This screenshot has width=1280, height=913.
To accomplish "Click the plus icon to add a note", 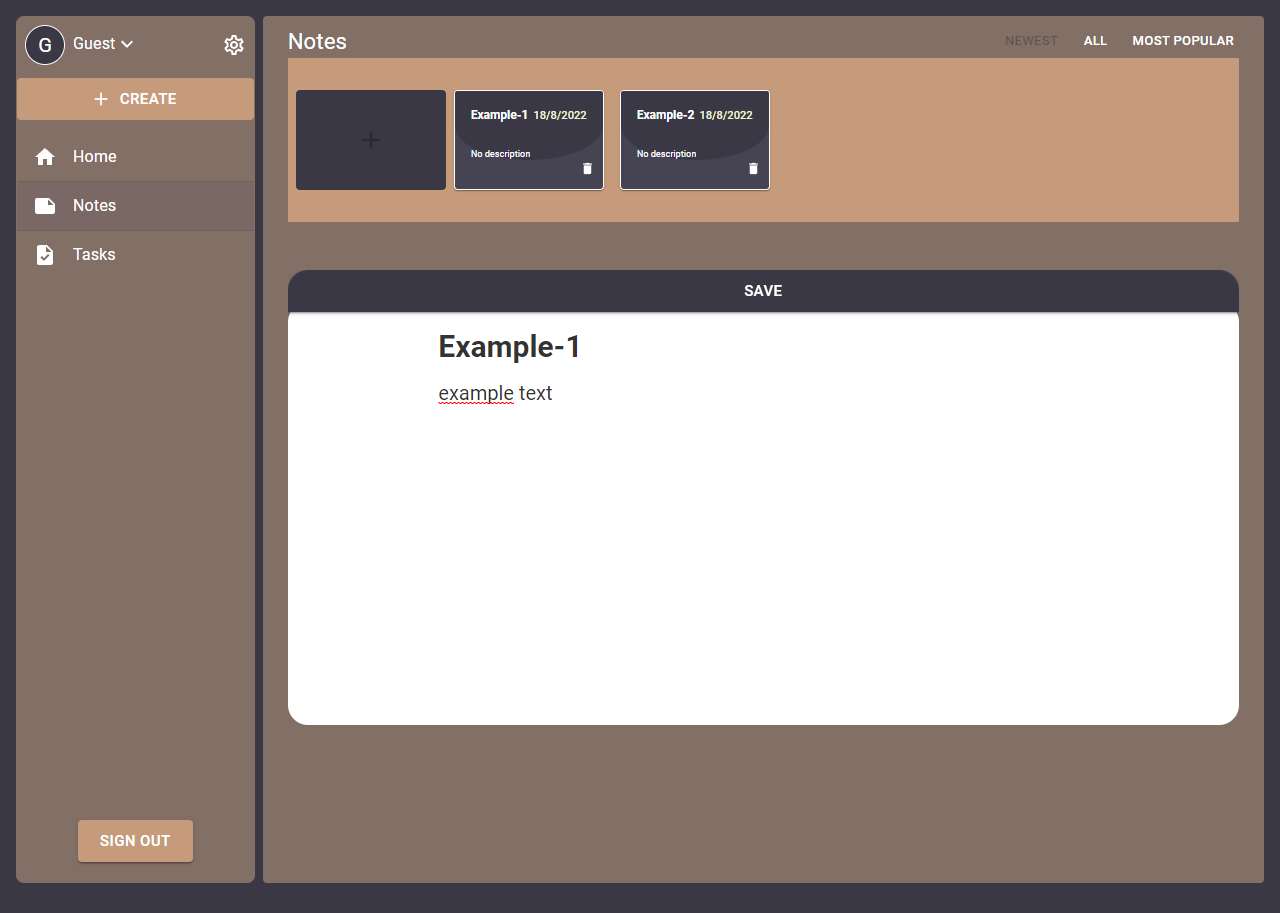I will point(370,140).
